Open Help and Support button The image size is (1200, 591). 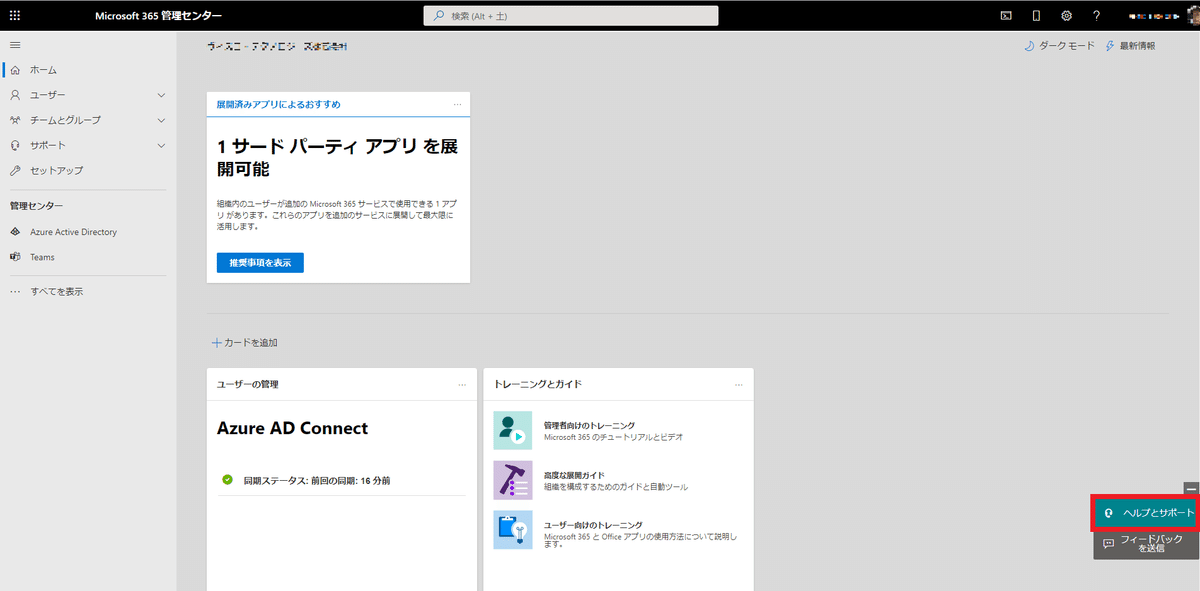coord(1146,512)
